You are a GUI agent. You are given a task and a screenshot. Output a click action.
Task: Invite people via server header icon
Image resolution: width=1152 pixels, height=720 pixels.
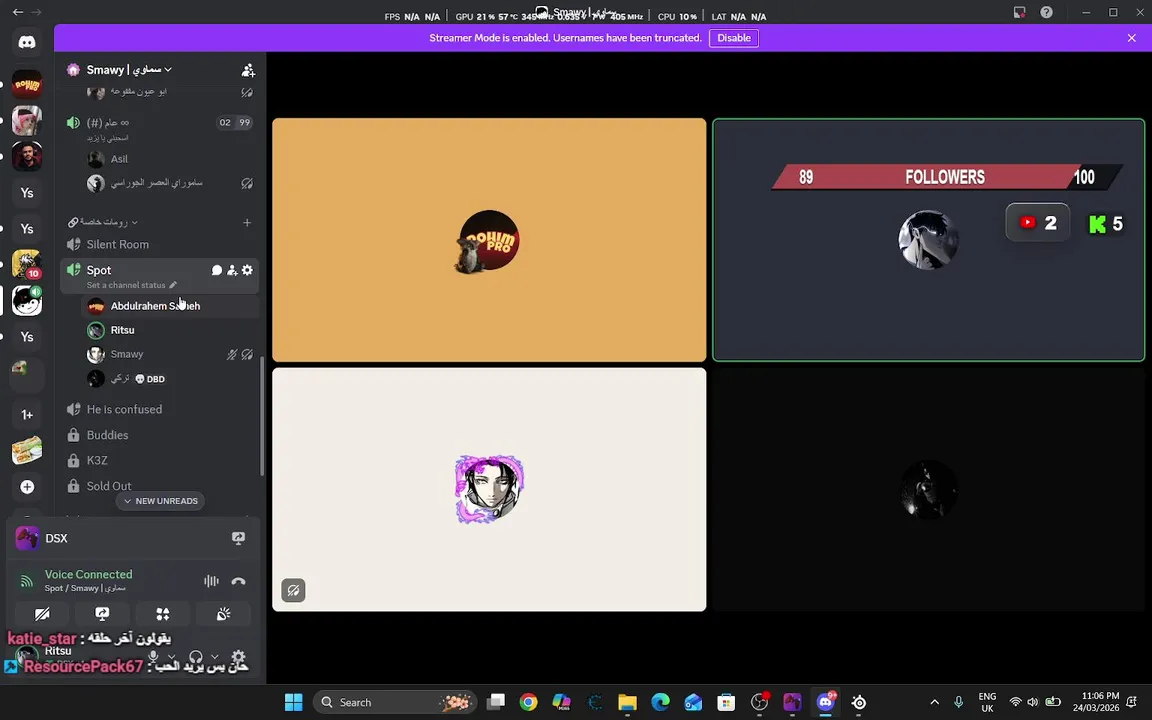click(248, 70)
